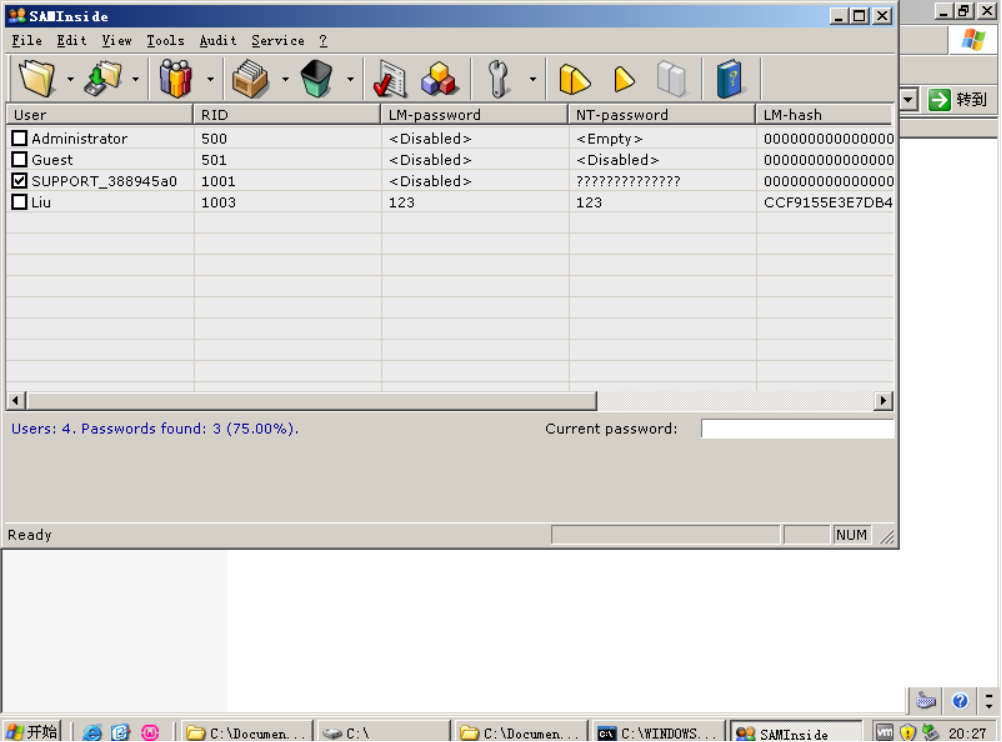Open the File menu
Viewport: 1002px width, 742px height.
(27, 40)
